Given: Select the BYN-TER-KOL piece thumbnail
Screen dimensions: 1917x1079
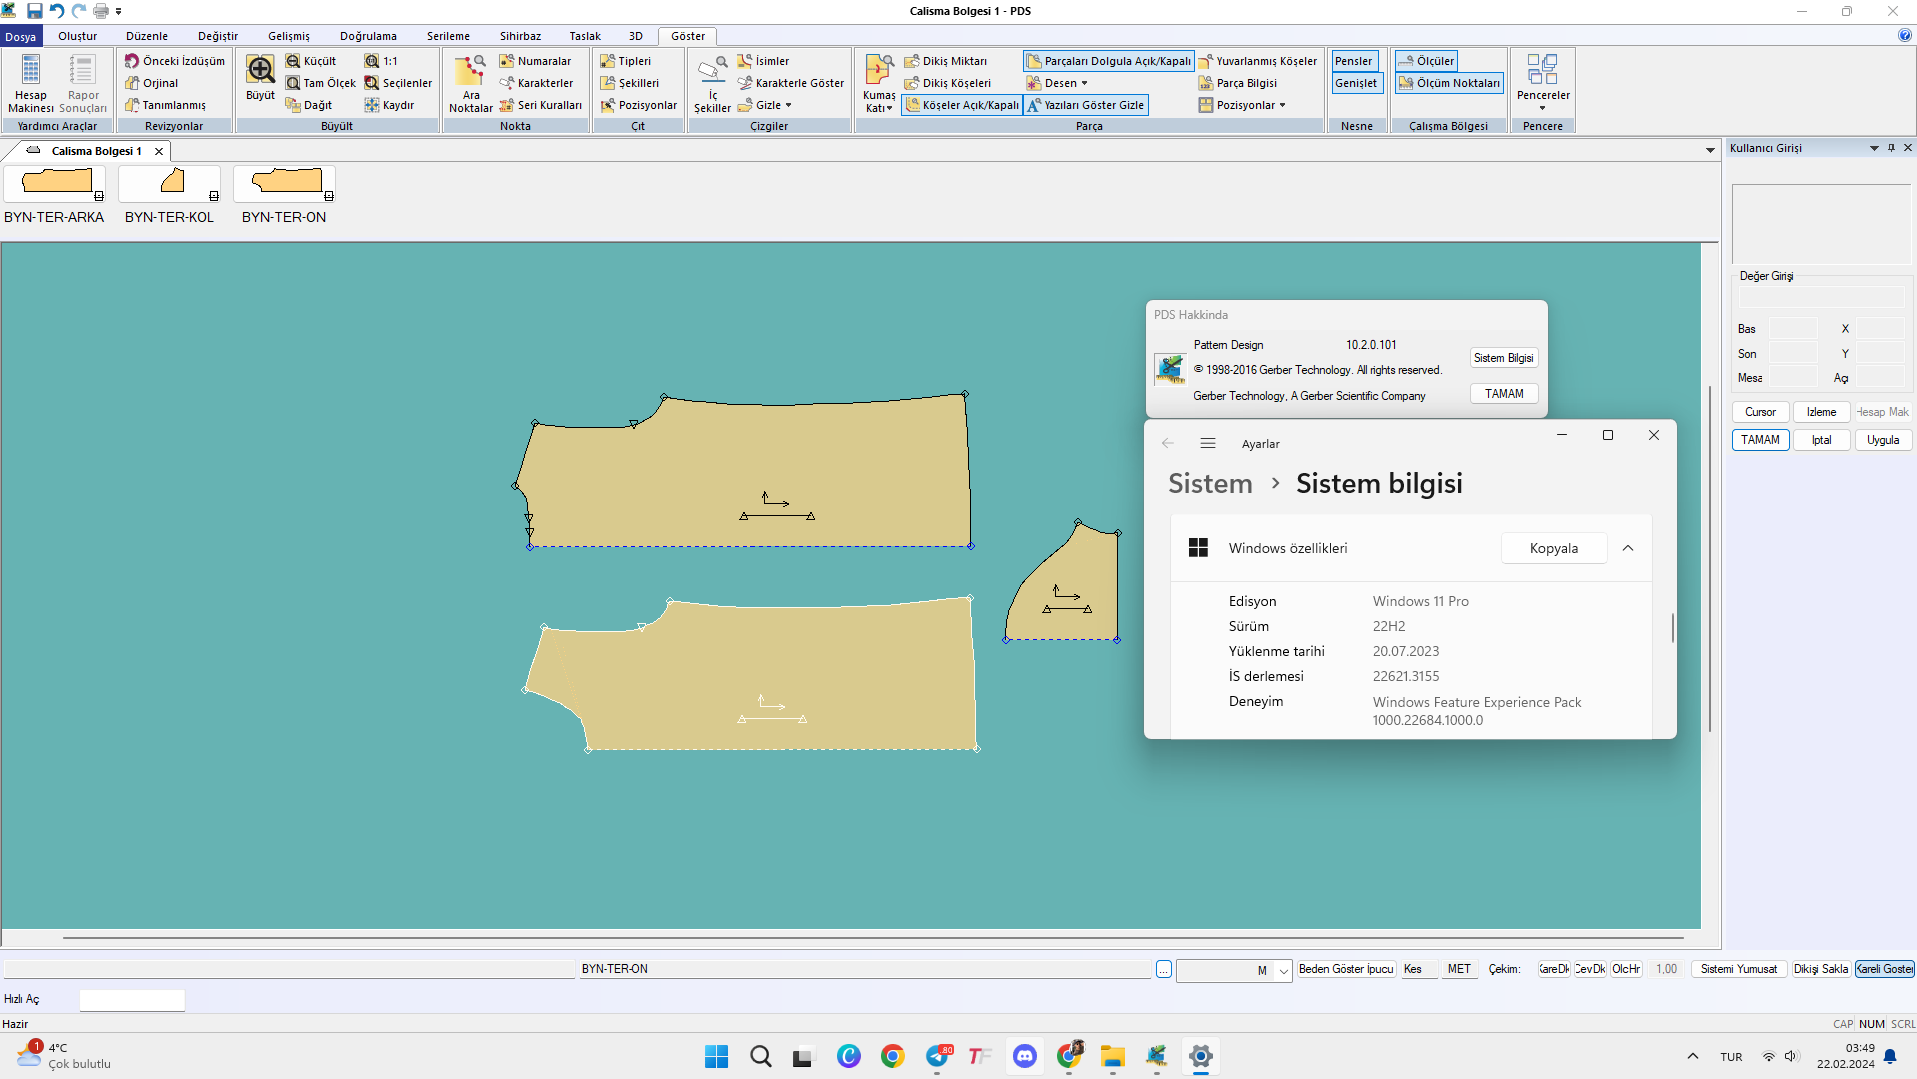Looking at the screenshot, I should click(169, 184).
